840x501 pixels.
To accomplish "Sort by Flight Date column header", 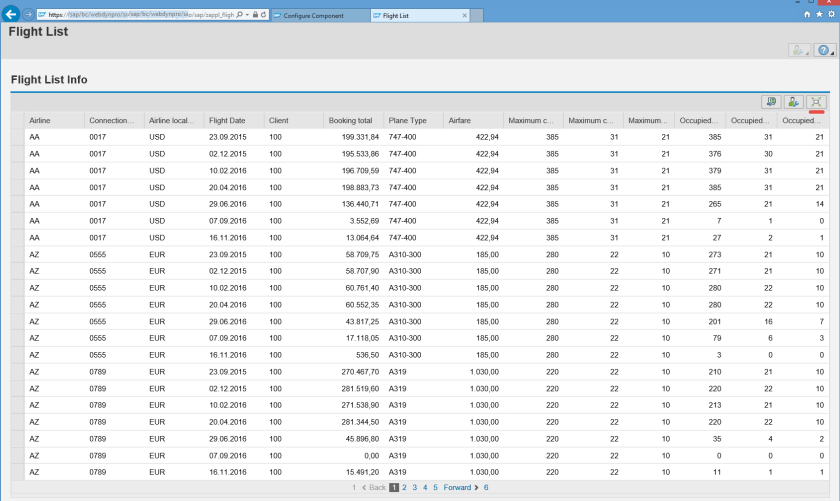I will point(227,120).
